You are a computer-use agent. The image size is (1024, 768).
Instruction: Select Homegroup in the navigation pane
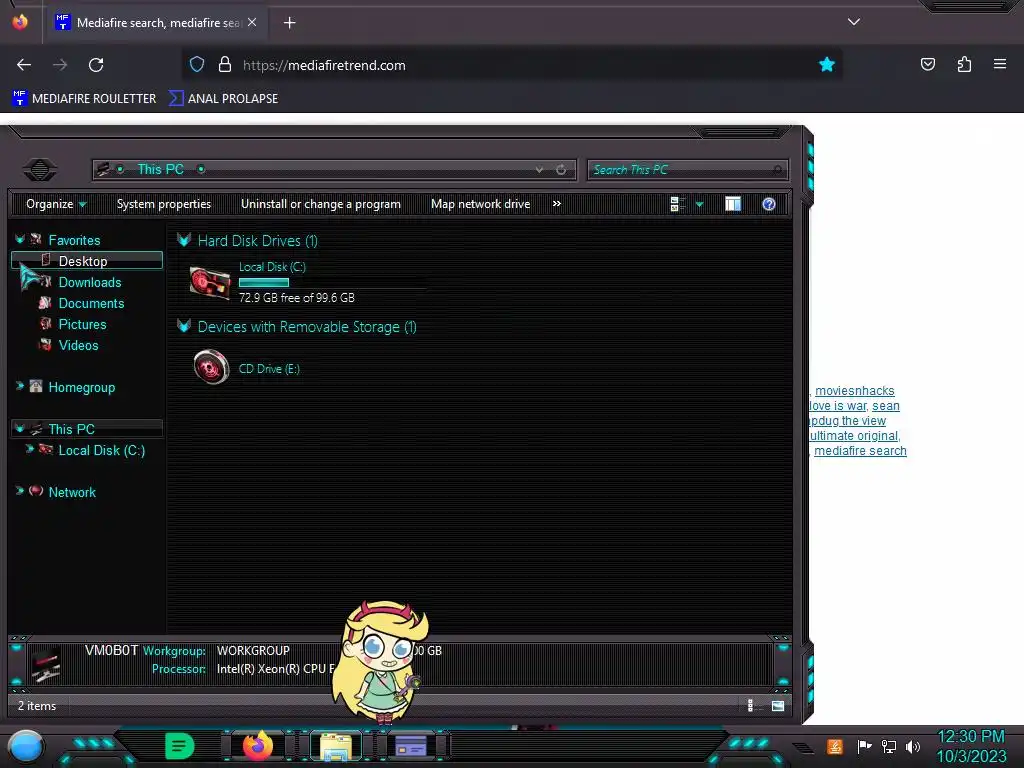(81, 387)
